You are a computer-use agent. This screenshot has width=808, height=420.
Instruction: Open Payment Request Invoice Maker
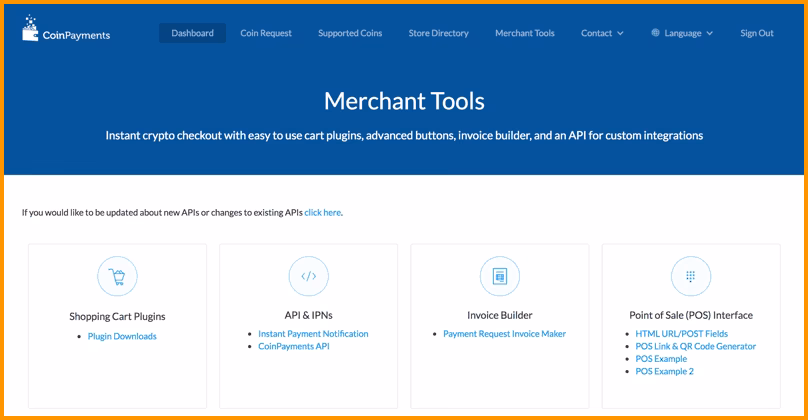pyautogui.click(x=504, y=333)
